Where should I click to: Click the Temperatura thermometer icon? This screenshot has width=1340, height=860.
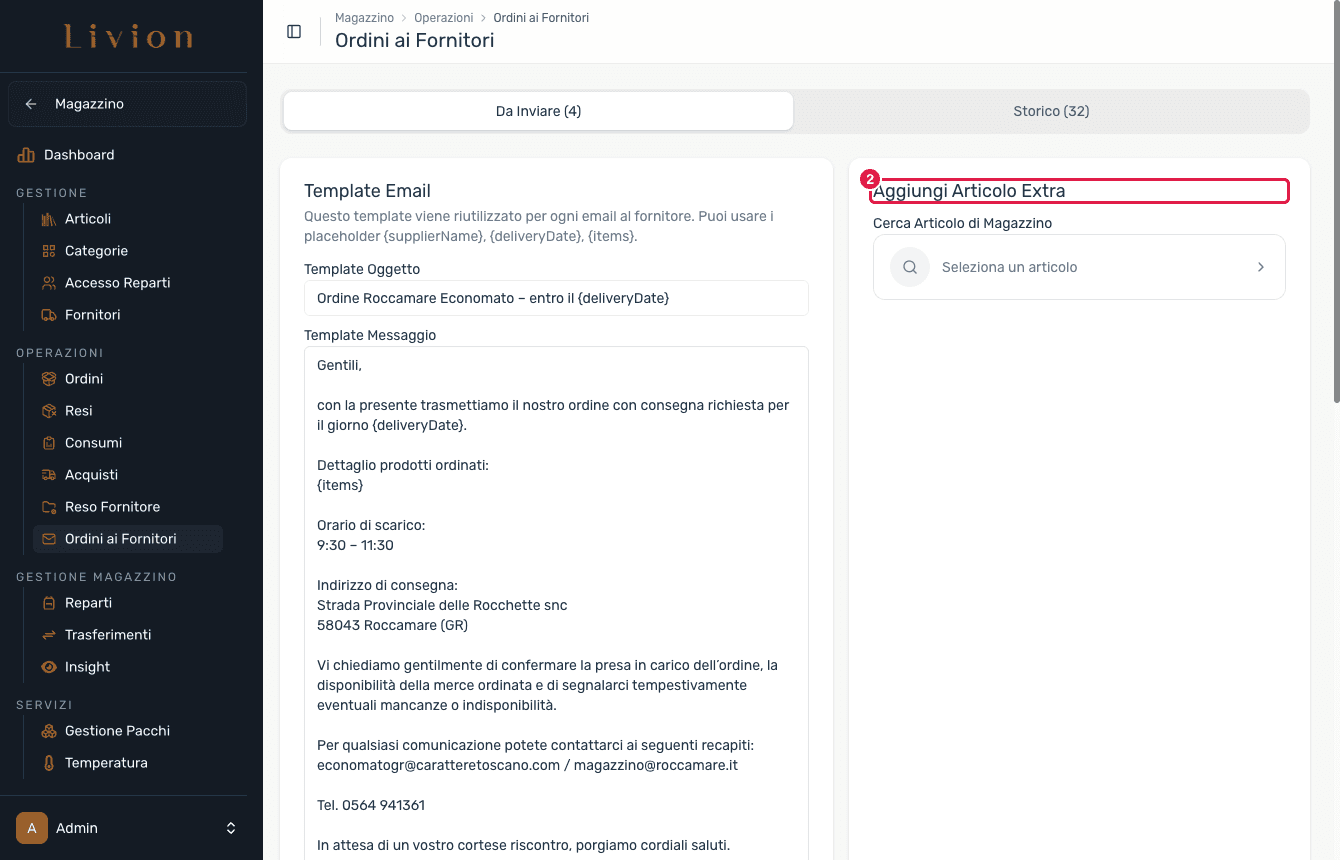pyautogui.click(x=49, y=763)
